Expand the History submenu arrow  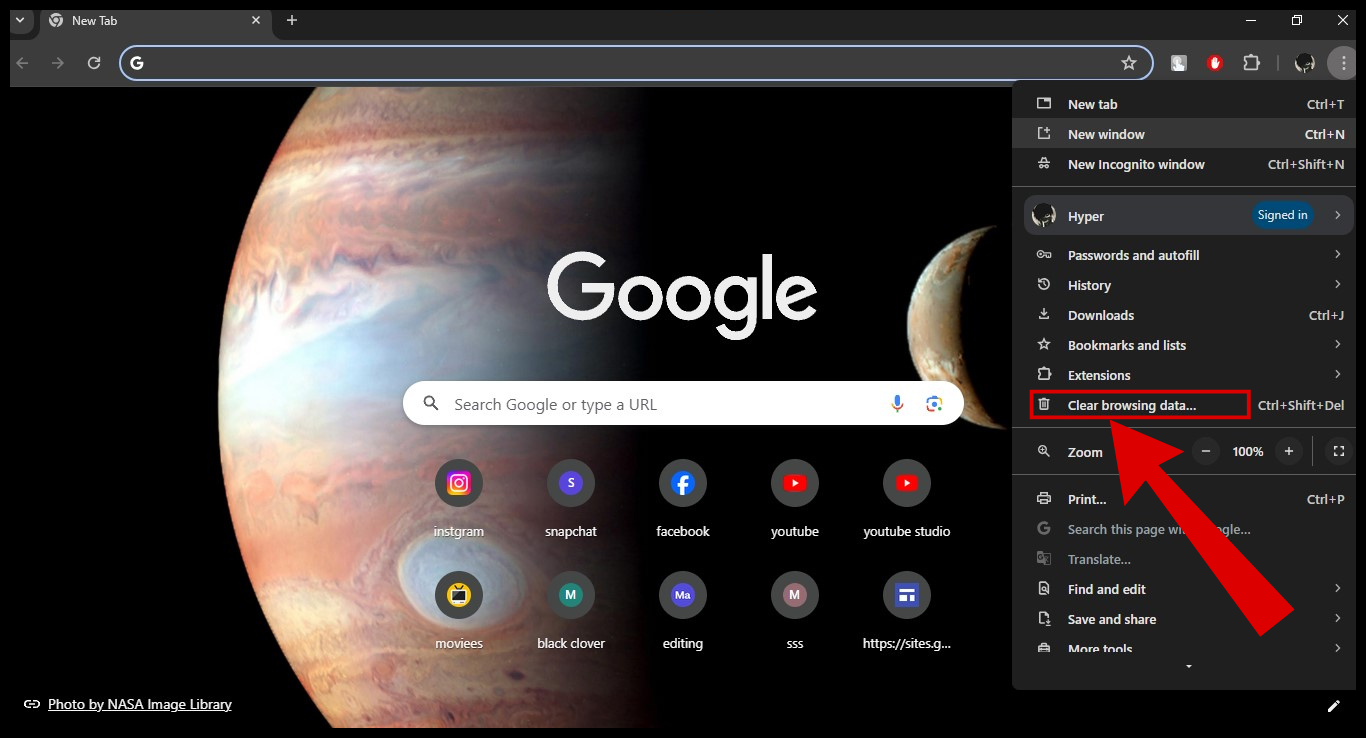coord(1337,285)
